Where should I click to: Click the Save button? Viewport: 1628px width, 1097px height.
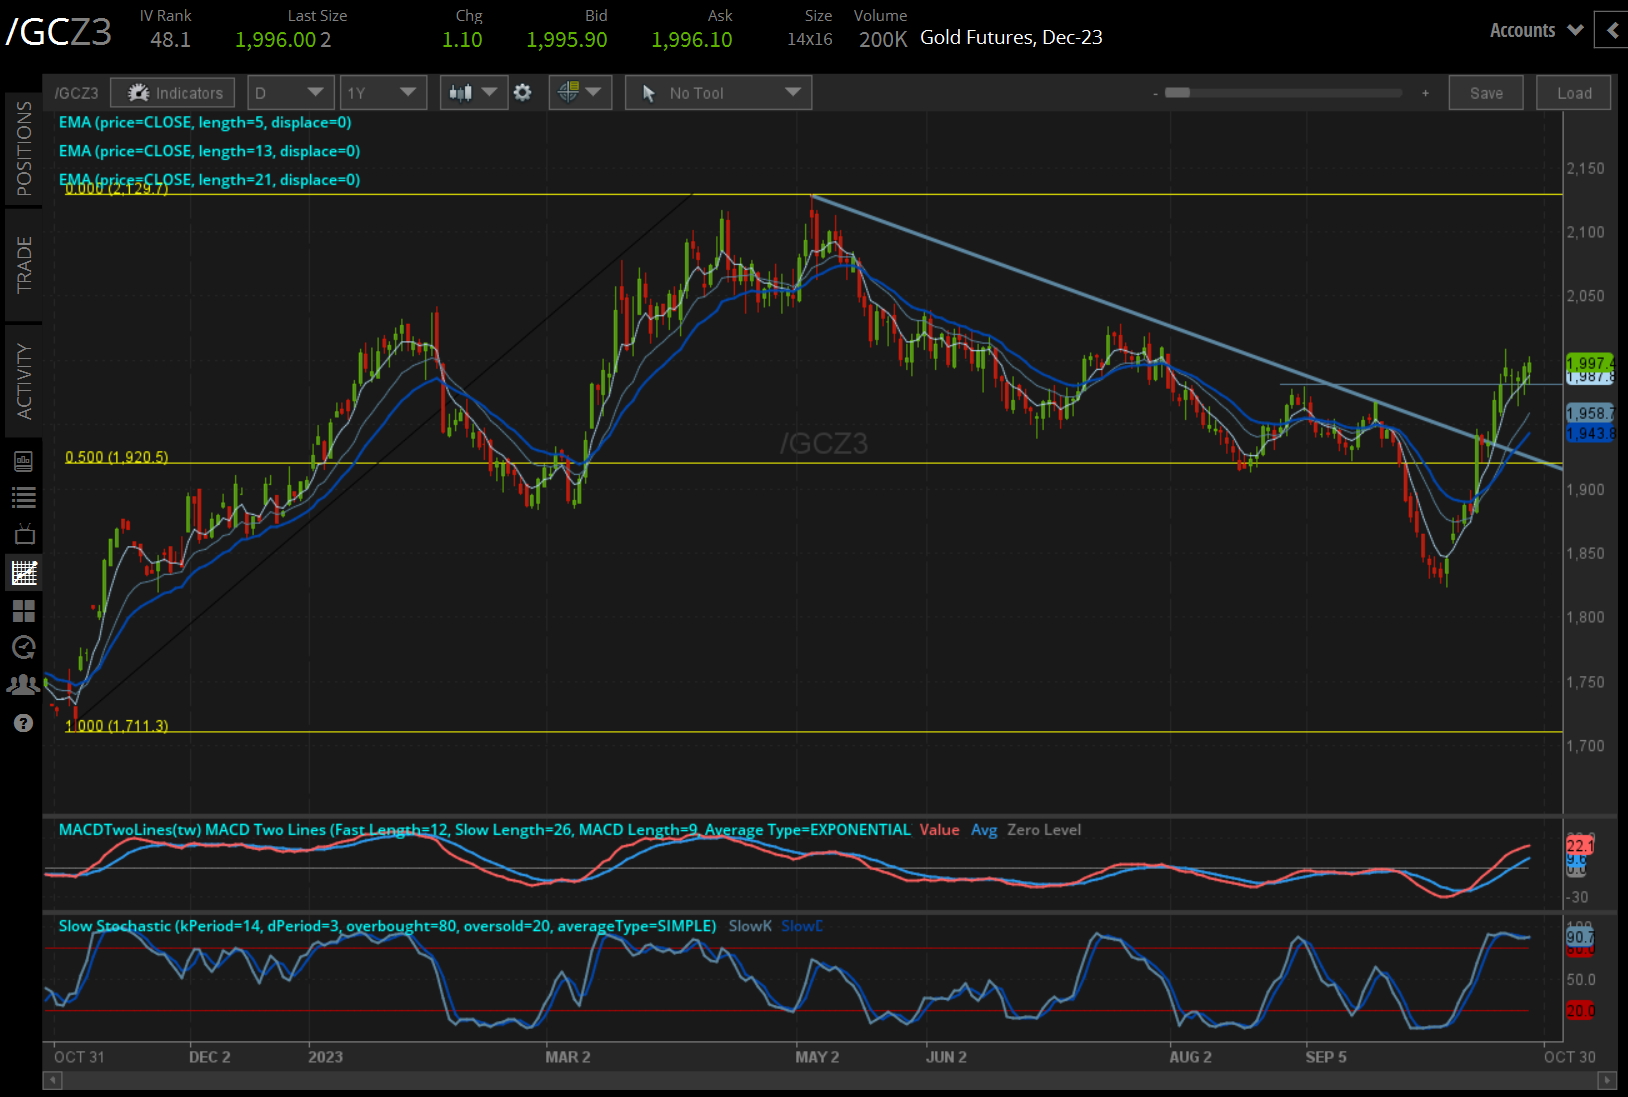tap(1486, 92)
